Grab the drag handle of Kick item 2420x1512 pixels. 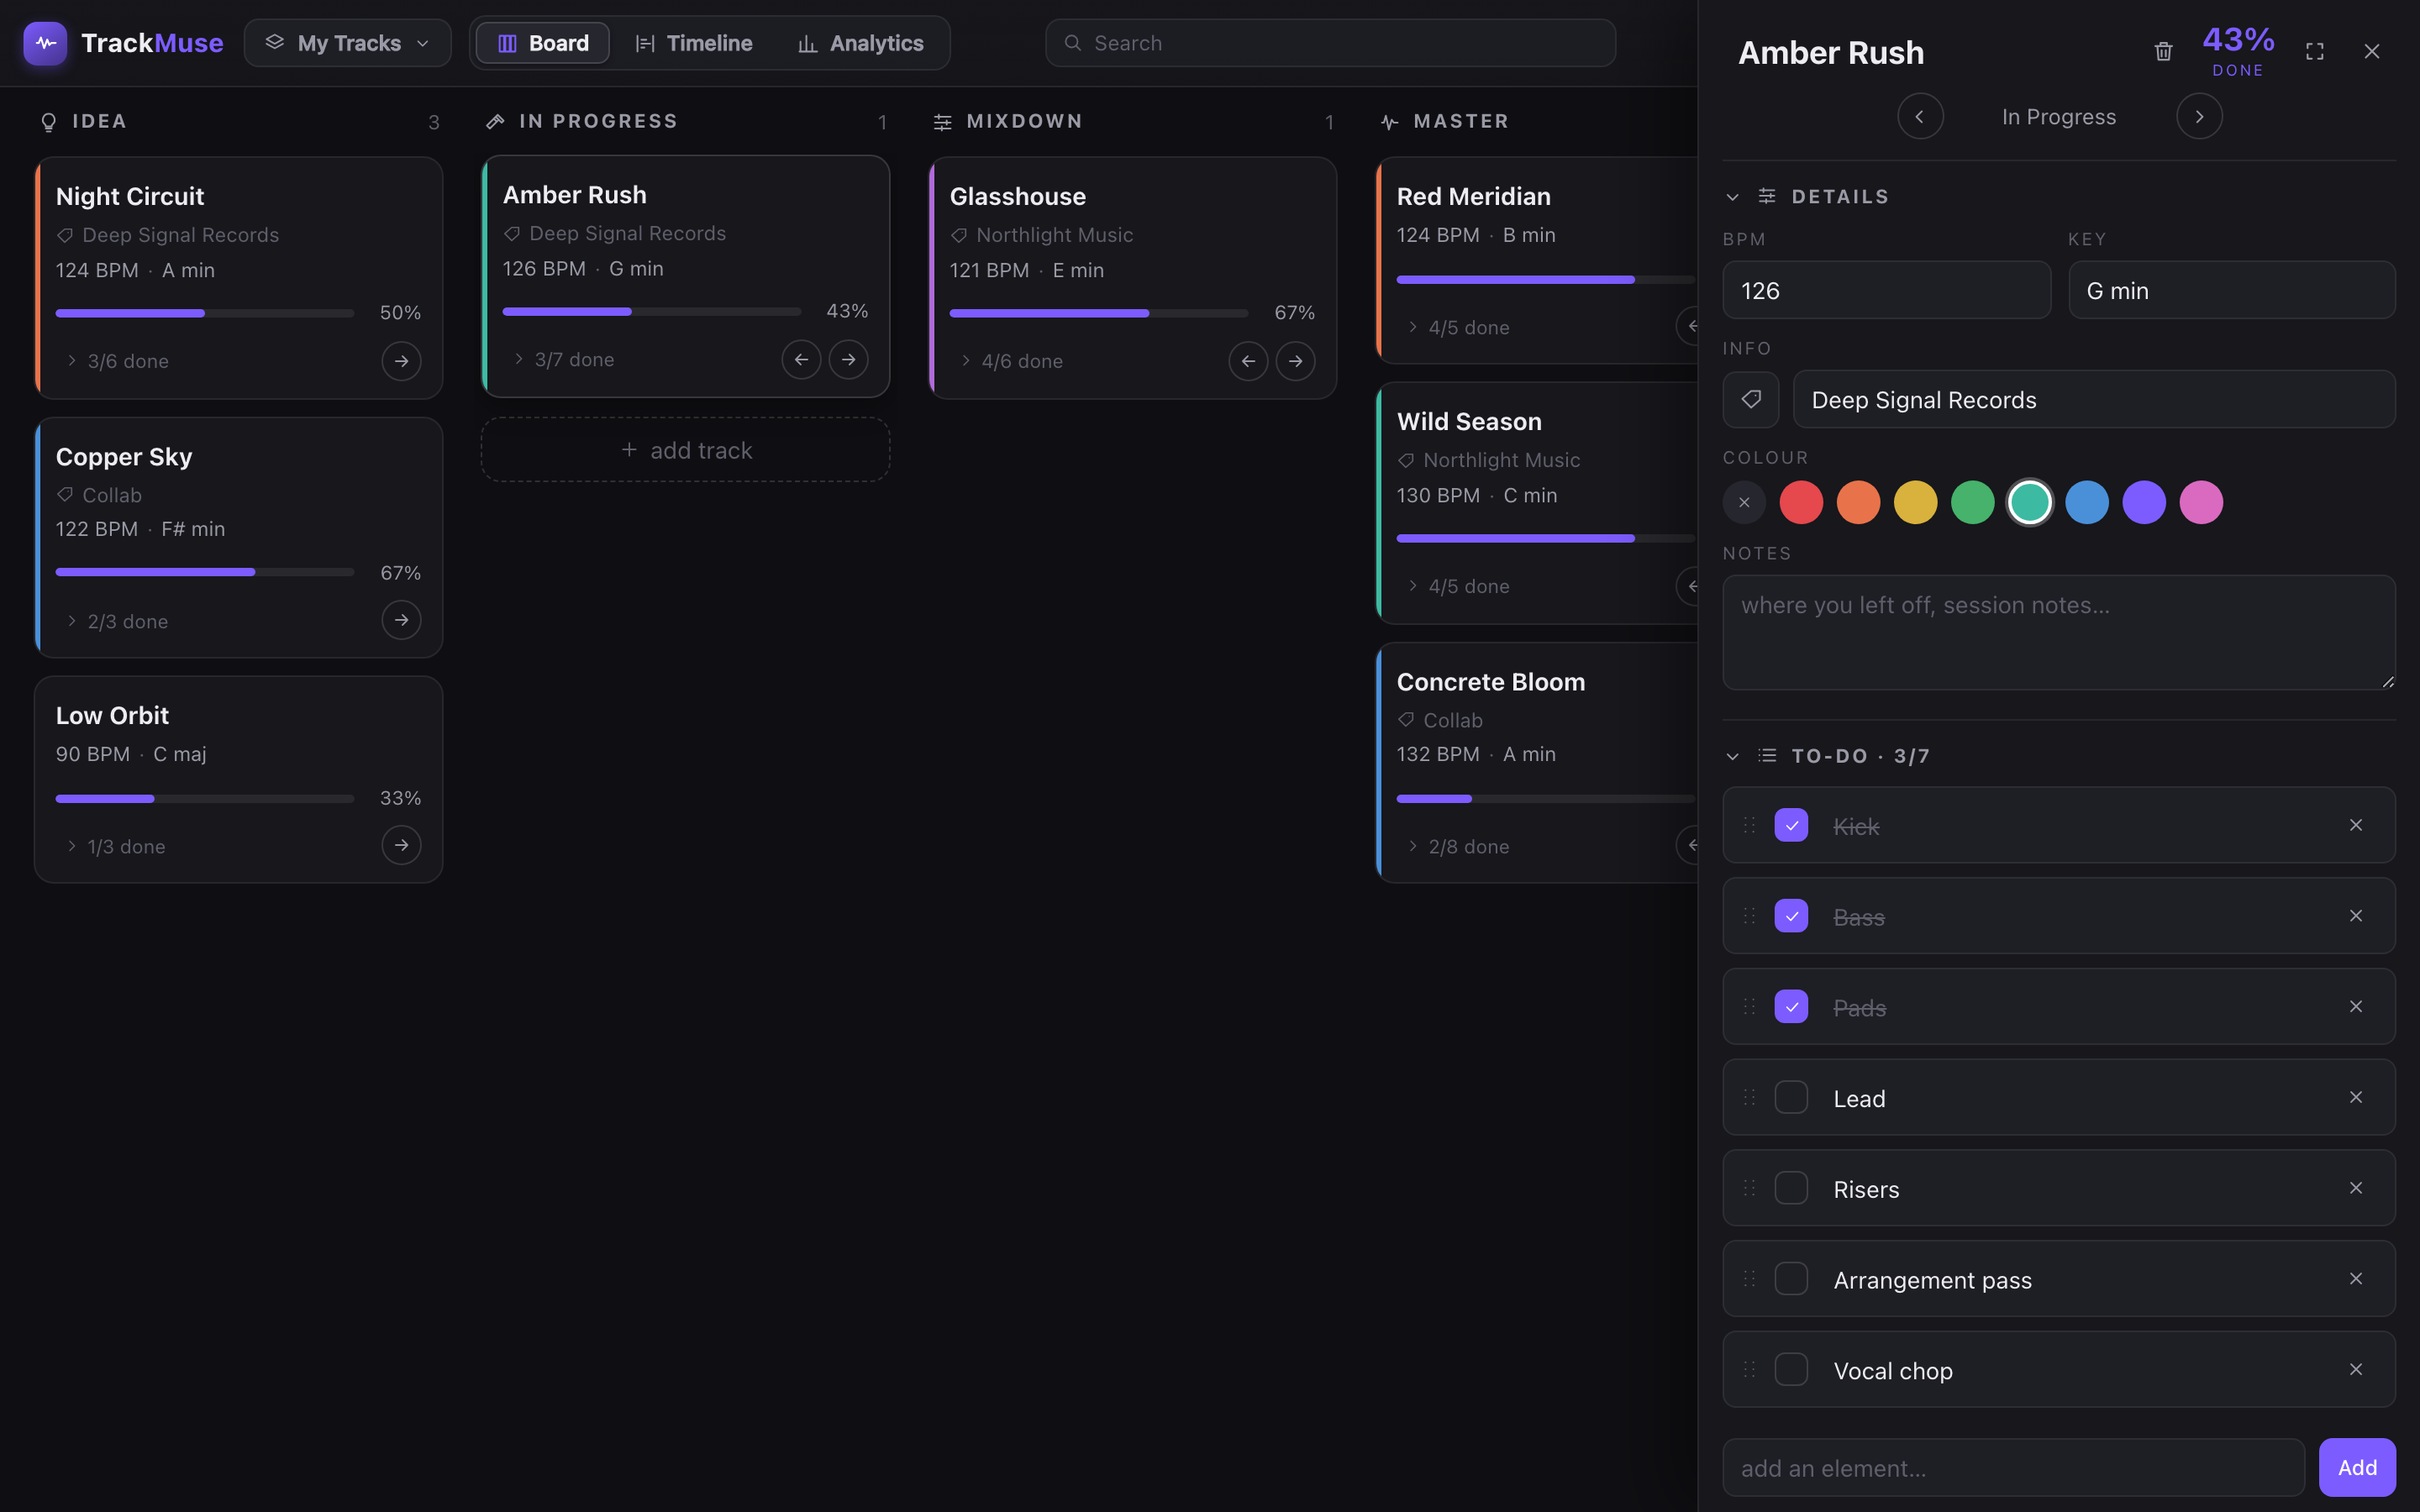[x=1749, y=825]
